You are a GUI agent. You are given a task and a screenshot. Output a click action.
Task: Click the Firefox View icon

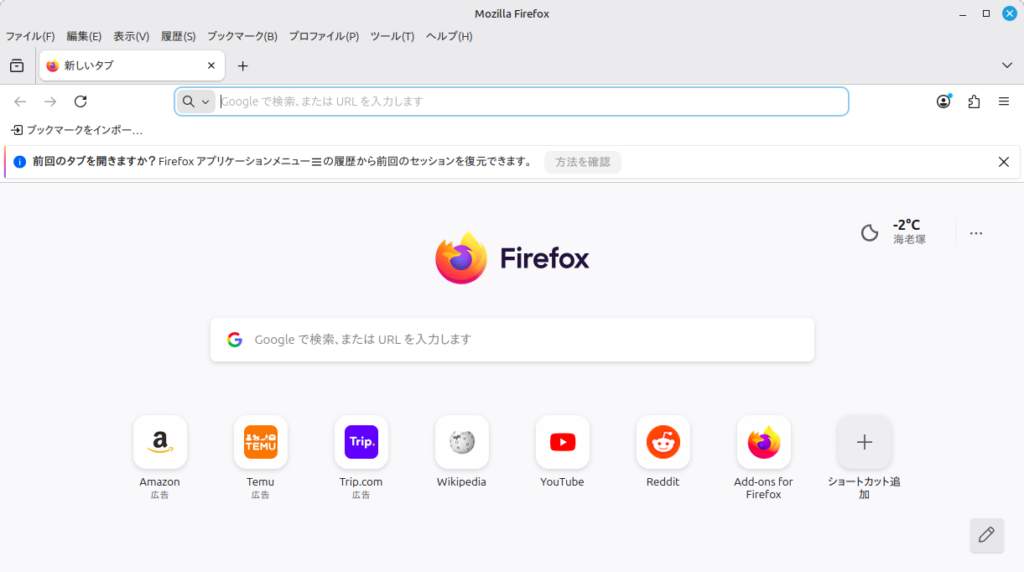click(17, 66)
